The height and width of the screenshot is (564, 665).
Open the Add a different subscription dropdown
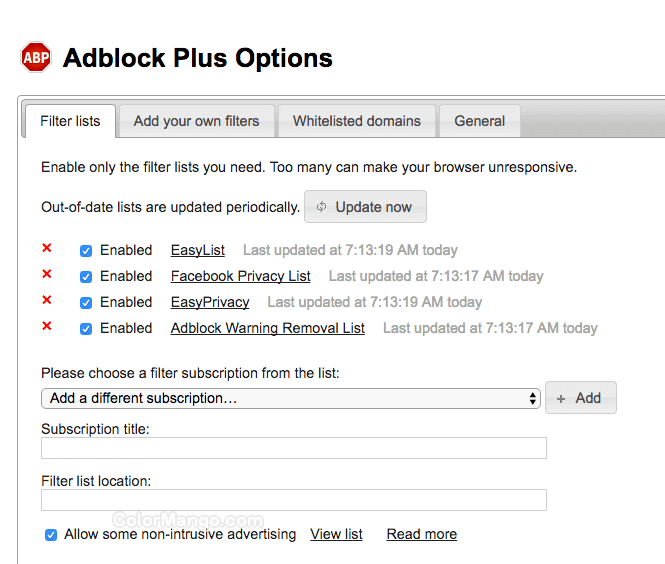291,398
